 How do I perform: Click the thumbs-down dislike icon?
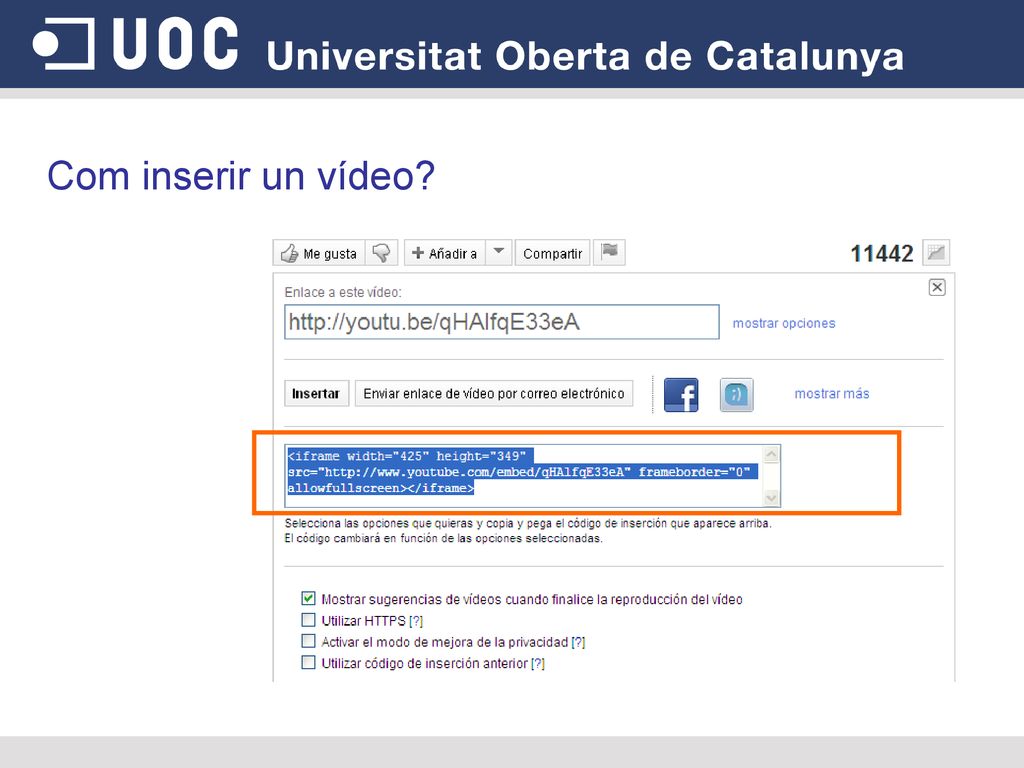pyautogui.click(x=381, y=253)
